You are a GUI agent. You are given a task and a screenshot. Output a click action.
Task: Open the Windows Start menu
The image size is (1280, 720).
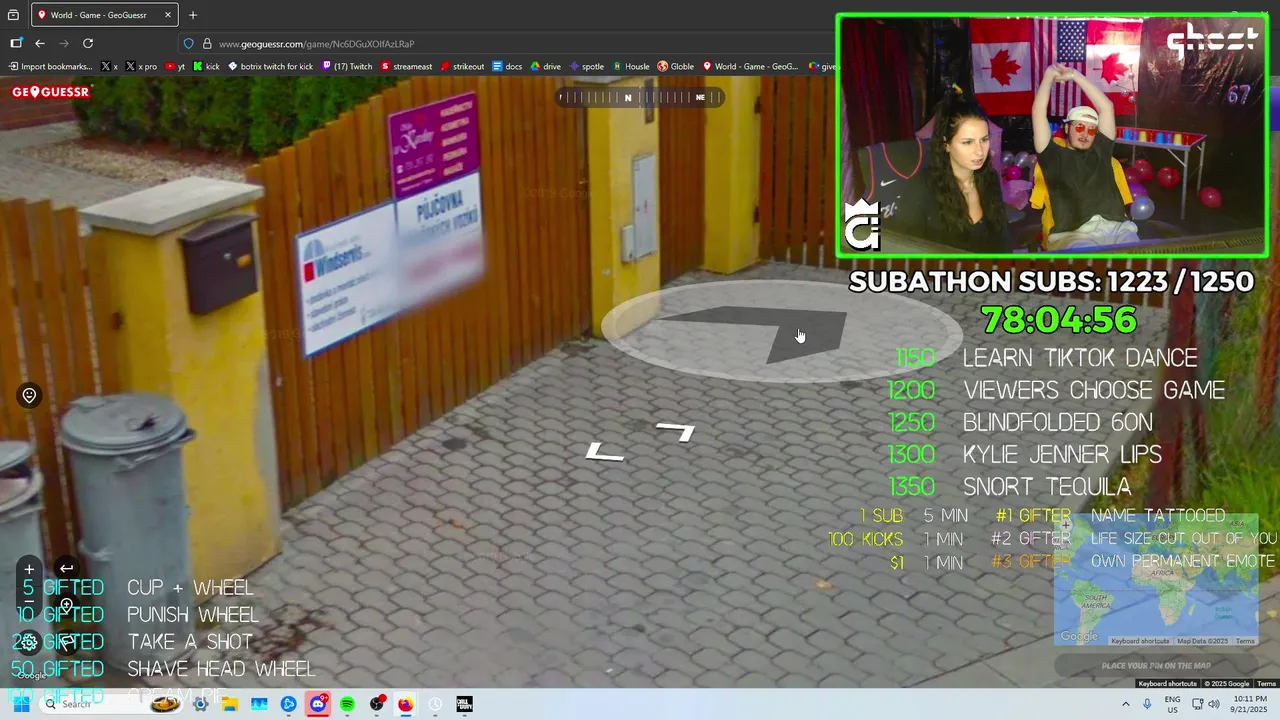coord(20,704)
